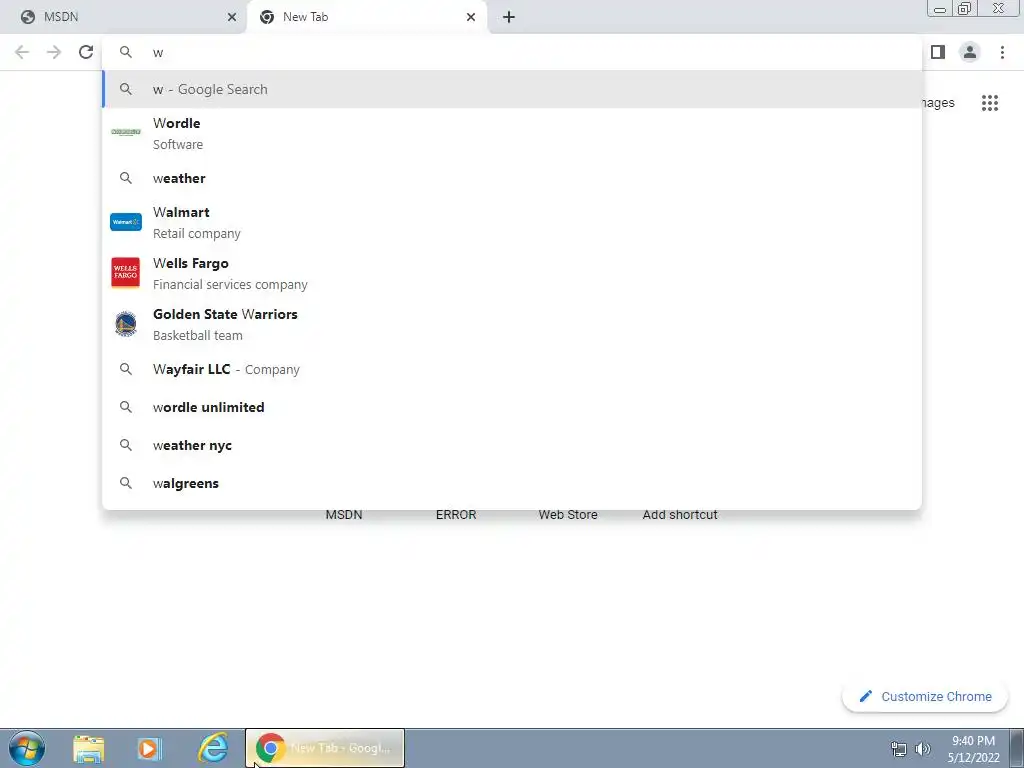Click the Warriors team logo thumbnail
The width and height of the screenshot is (1024, 768).
pos(125,324)
